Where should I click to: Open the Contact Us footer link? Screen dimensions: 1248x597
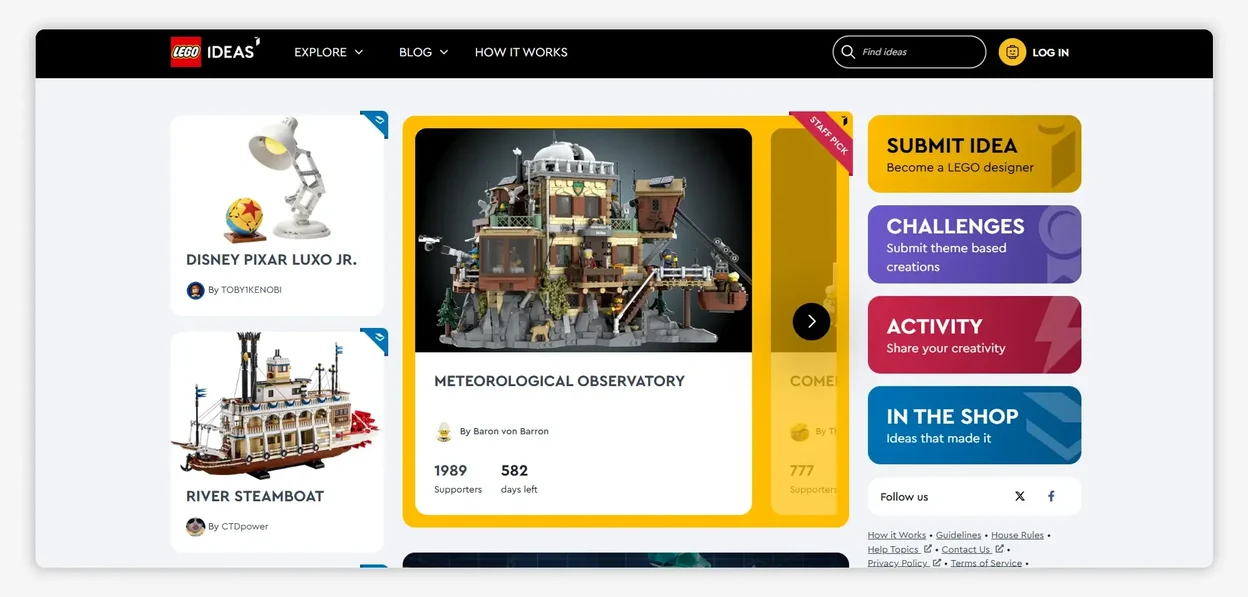coord(972,549)
